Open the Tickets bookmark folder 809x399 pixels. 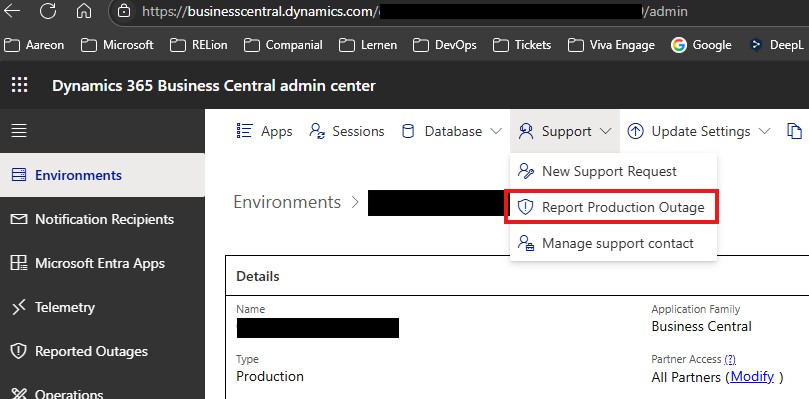[522, 45]
